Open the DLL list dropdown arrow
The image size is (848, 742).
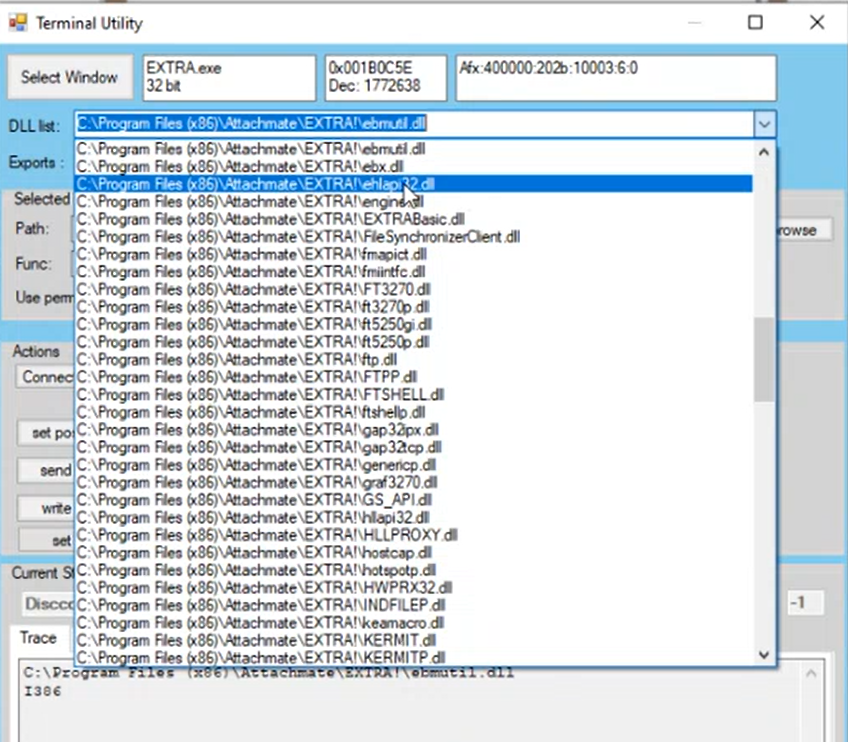point(764,124)
